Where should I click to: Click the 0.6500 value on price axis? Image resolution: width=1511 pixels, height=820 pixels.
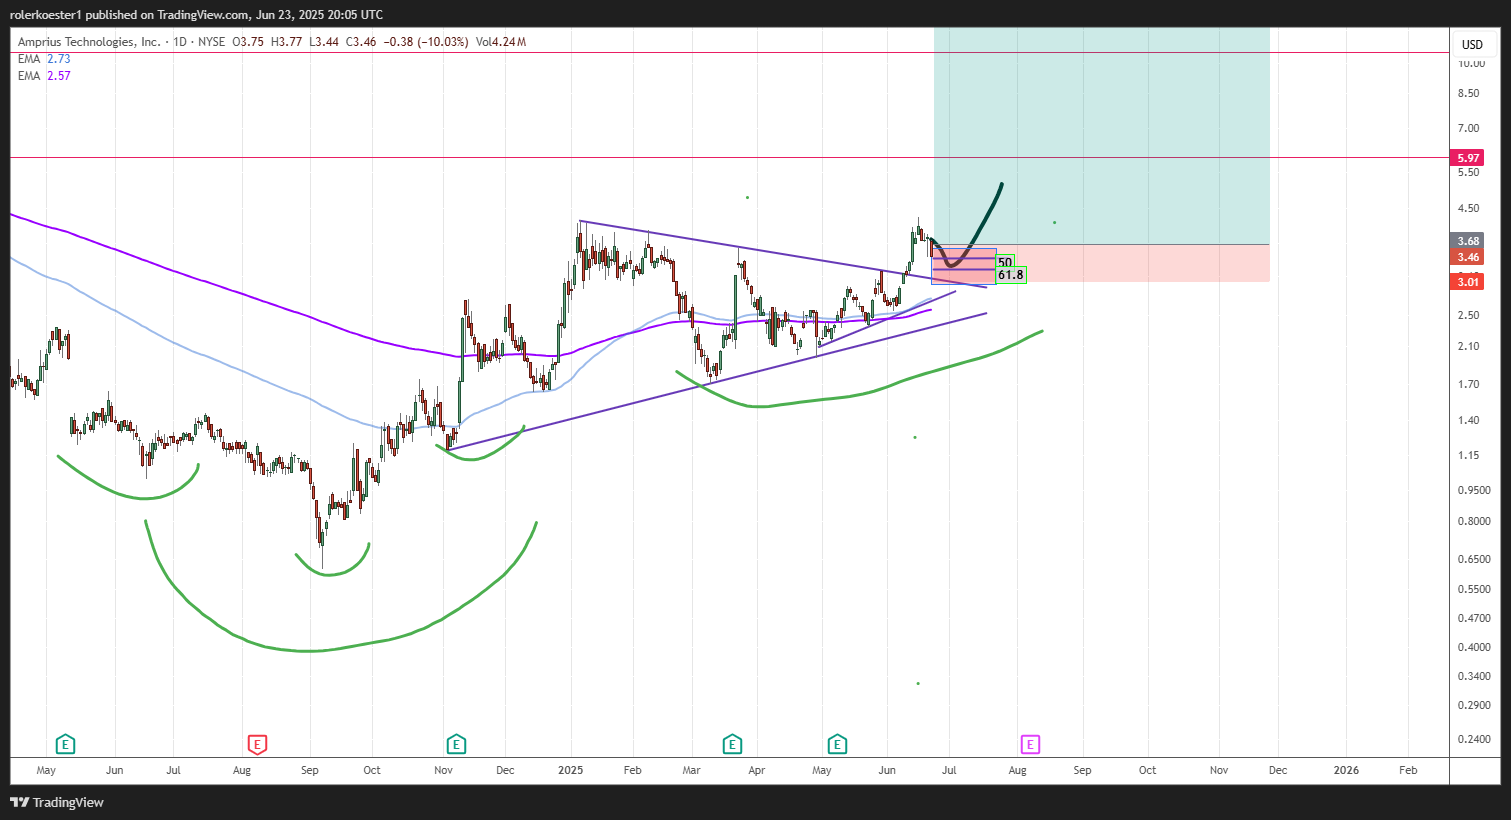click(x=1474, y=559)
